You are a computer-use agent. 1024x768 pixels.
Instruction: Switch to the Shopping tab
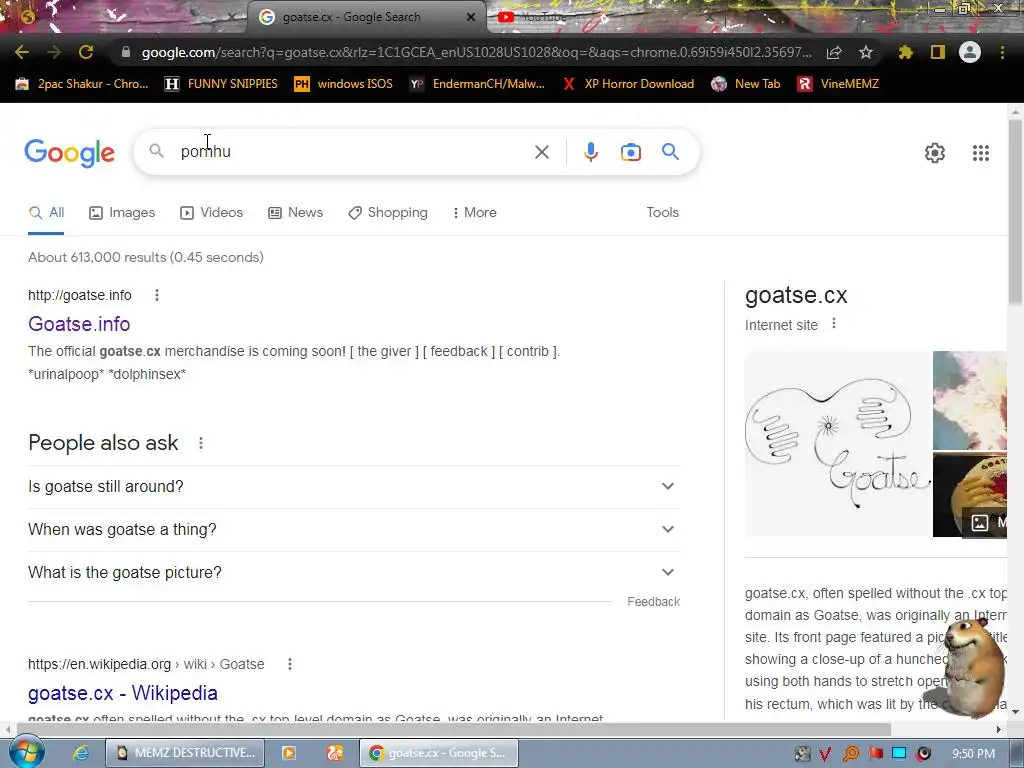pyautogui.click(x=388, y=213)
